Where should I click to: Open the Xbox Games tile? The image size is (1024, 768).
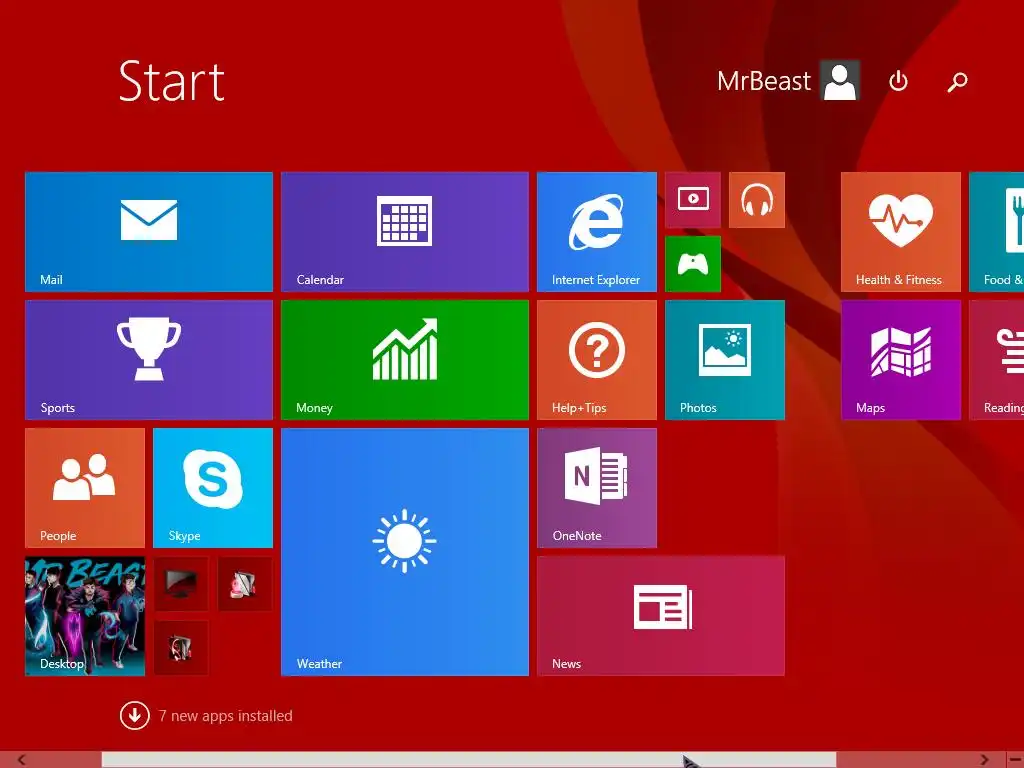coord(693,264)
